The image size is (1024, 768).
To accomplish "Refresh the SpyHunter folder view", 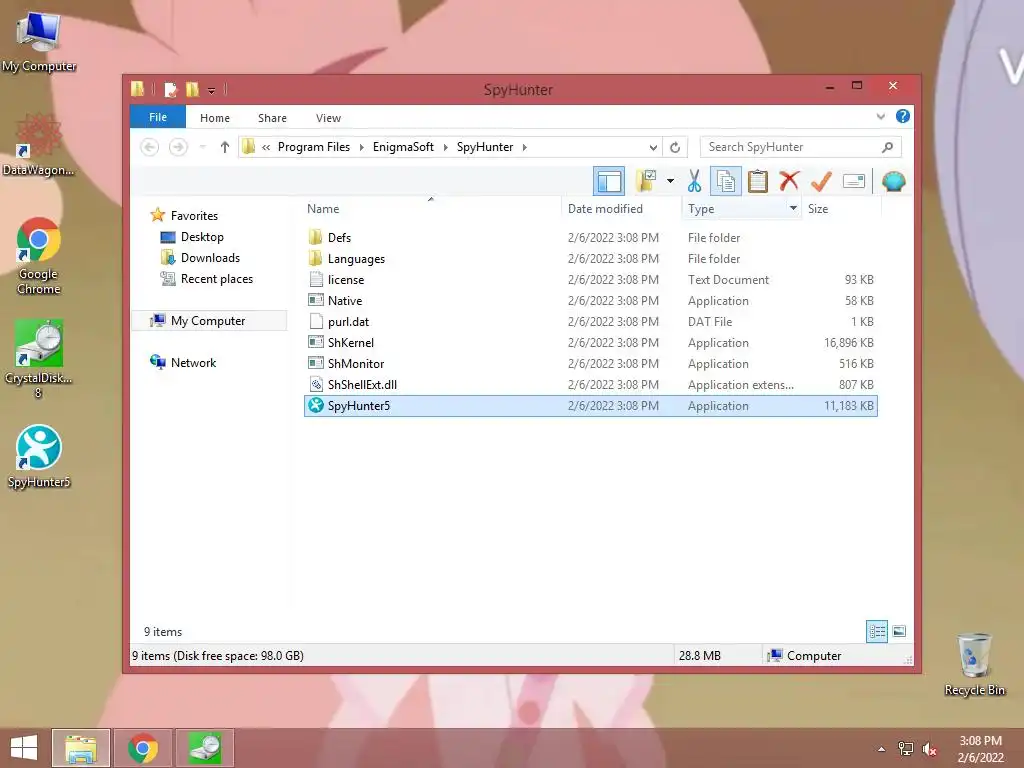I will click(675, 148).
